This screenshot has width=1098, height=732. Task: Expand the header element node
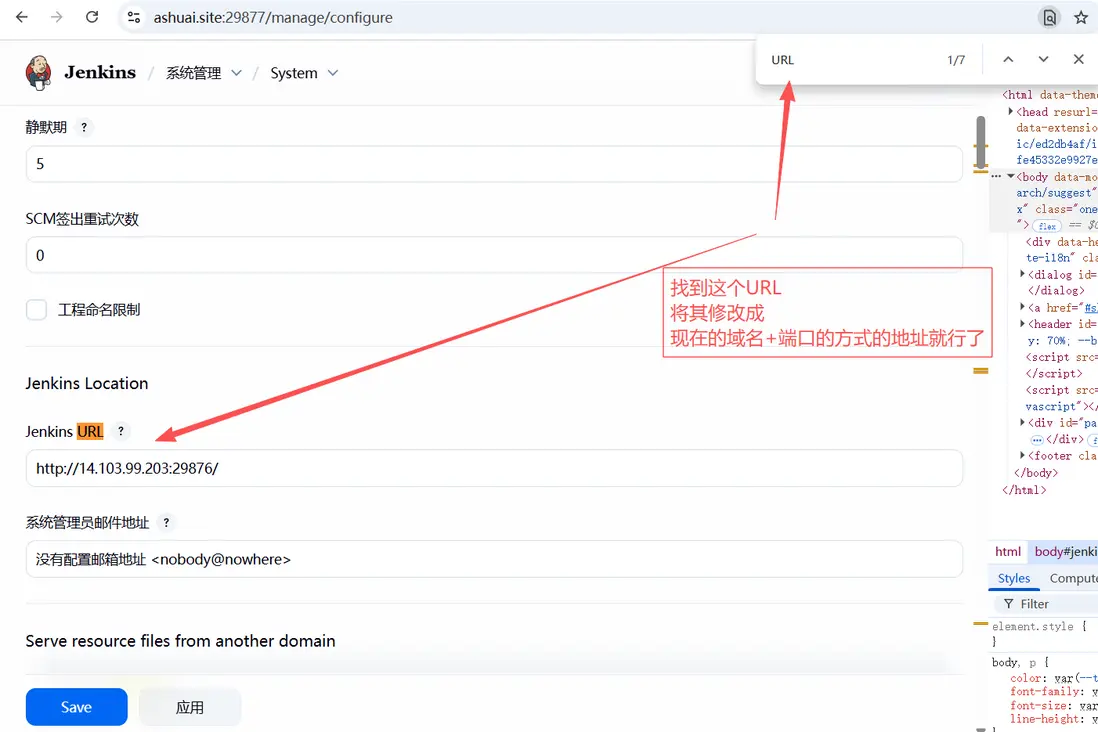tap(1022, 324)
